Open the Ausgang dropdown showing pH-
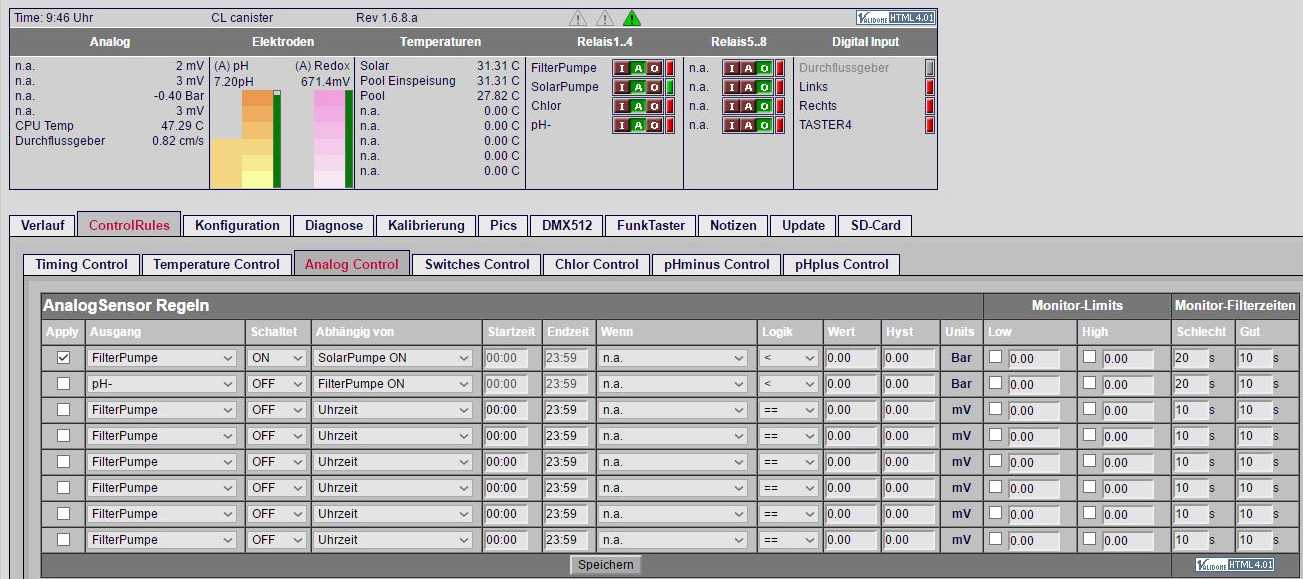The height and width of the screenshot is (579, 1303). 162,383
